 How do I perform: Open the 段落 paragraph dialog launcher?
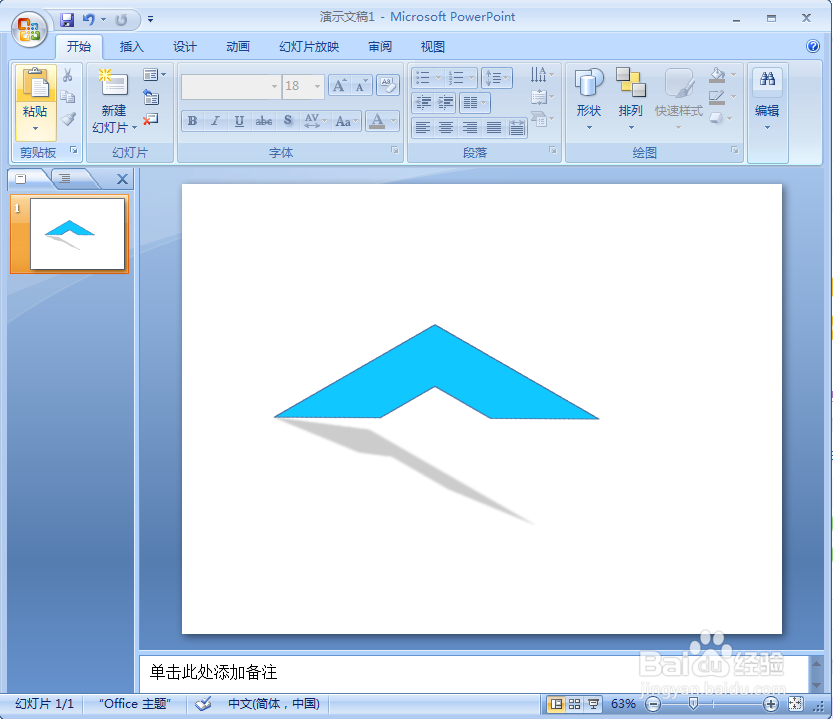pos(552,150)
